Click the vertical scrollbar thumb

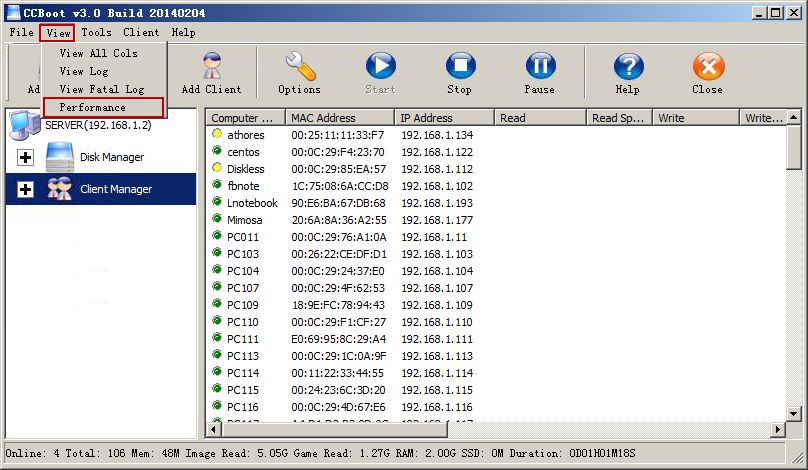click(794, 147)
